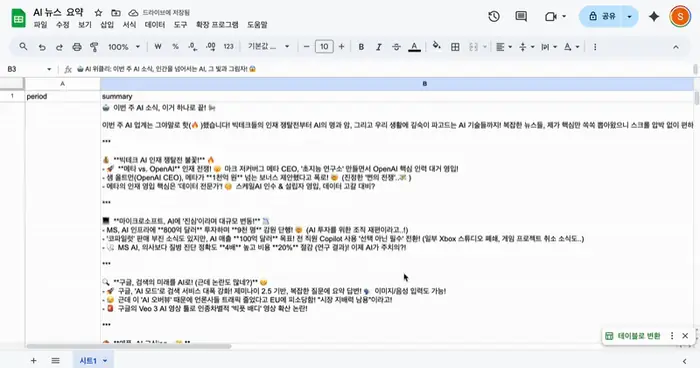This screenshot has height=368, width=700.
Task: Add a new sheet
Action: click(33, 360)
